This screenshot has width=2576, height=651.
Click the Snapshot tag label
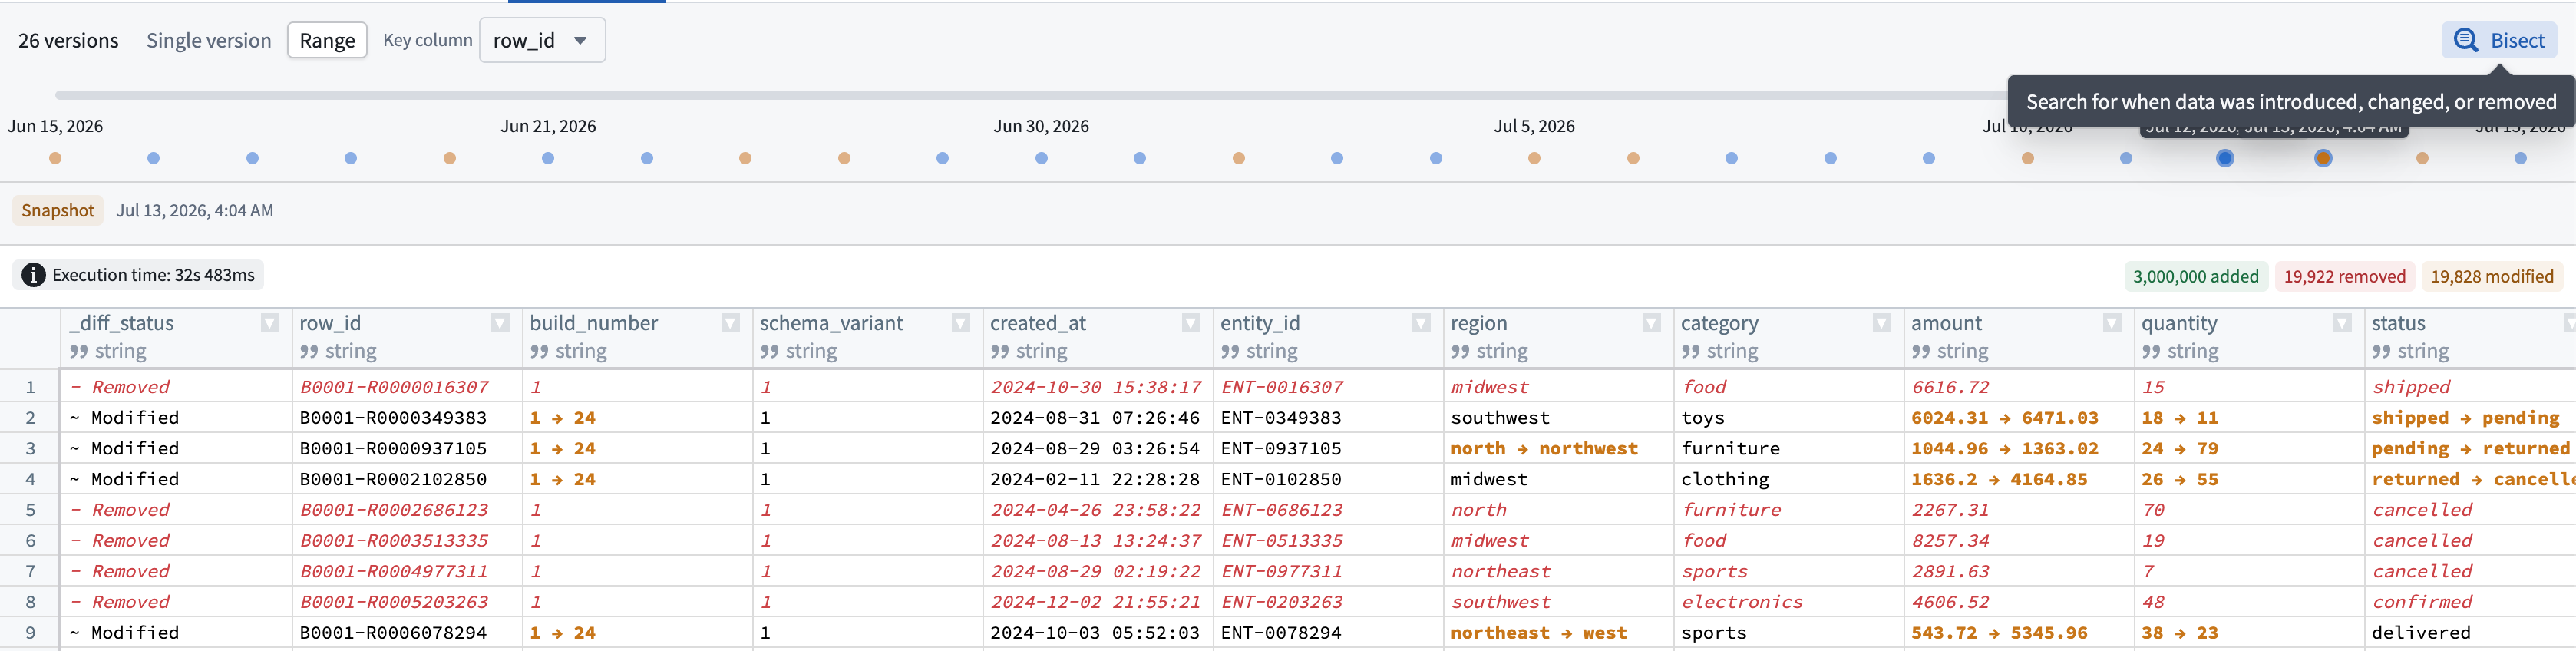point(58,211)
